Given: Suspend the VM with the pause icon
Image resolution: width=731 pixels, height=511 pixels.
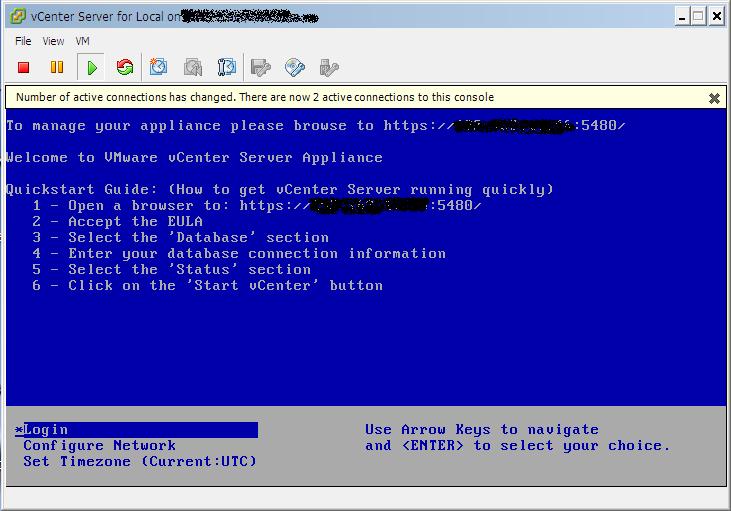Looking at the screenshot, I should 57,68.
